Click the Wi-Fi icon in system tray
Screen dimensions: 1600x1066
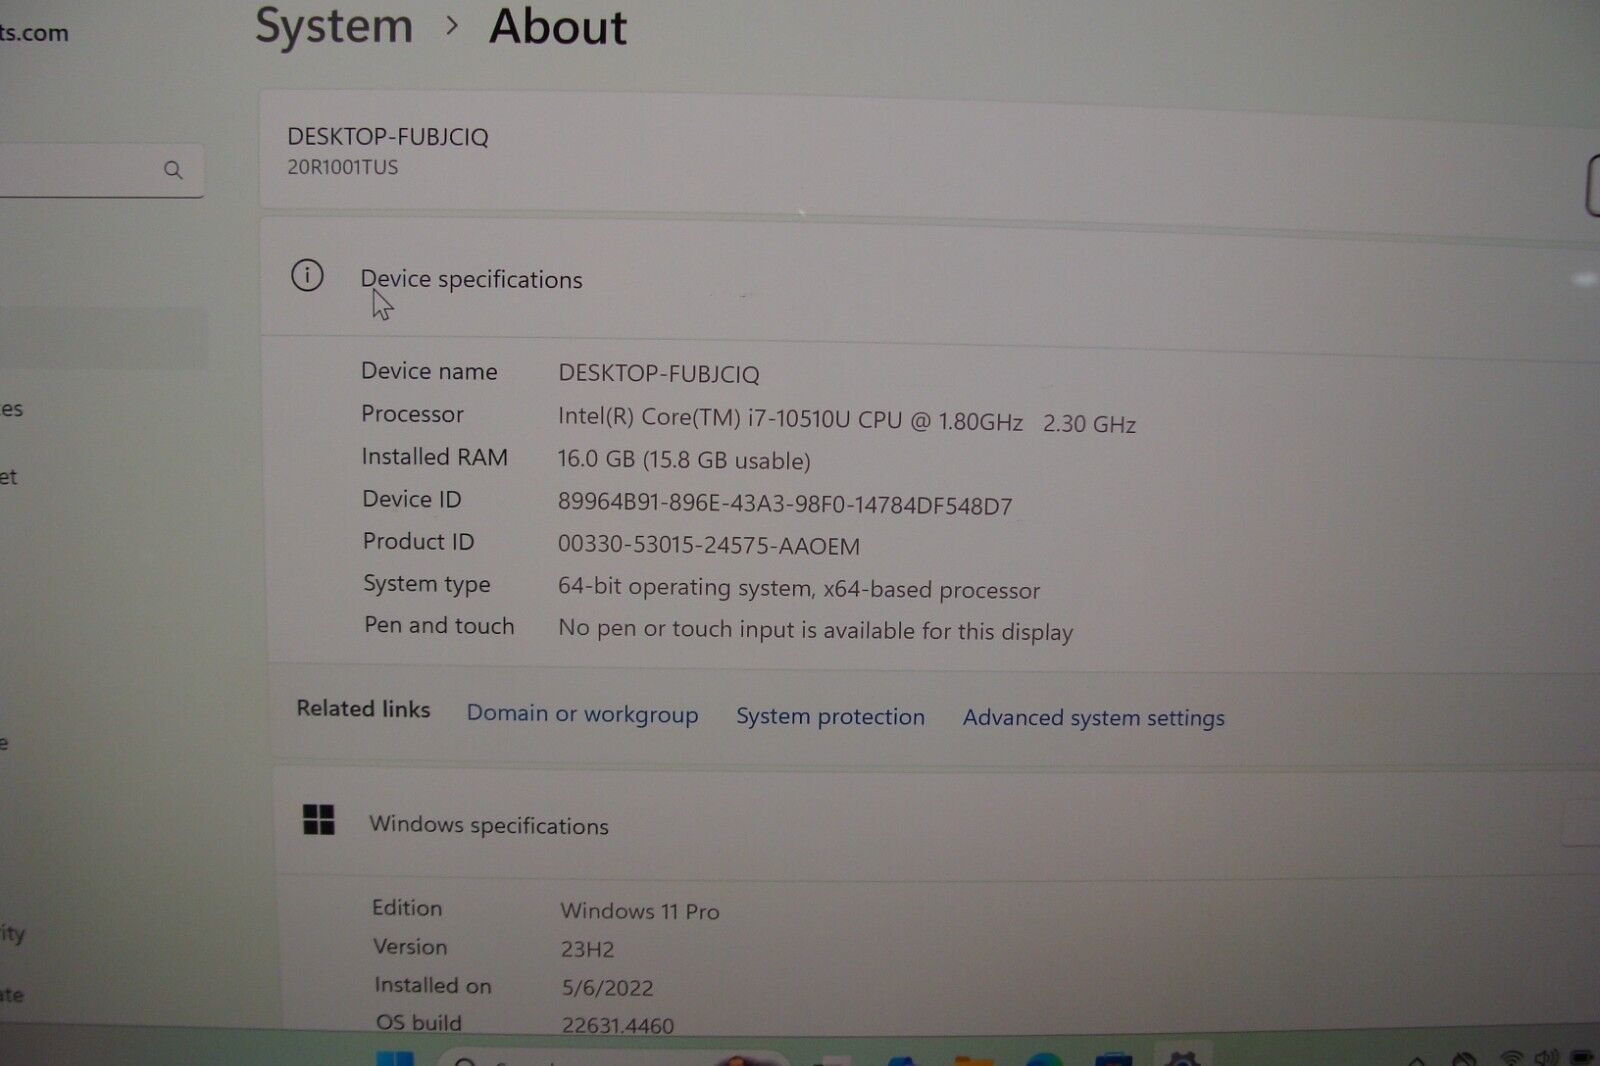tap(1512, 1058)
